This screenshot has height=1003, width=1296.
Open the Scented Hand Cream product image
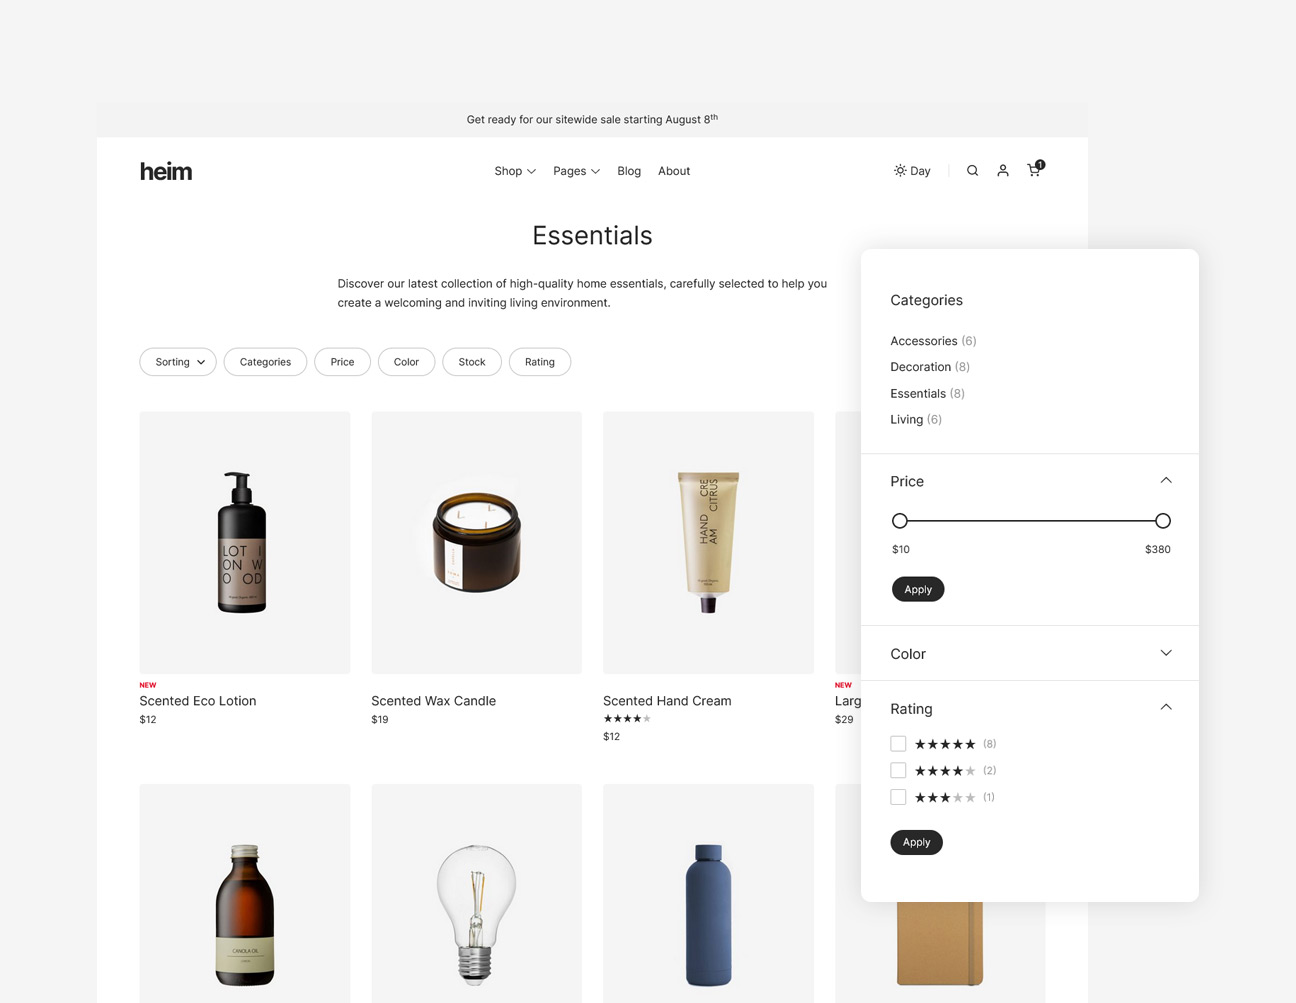(x=708, y=542)
